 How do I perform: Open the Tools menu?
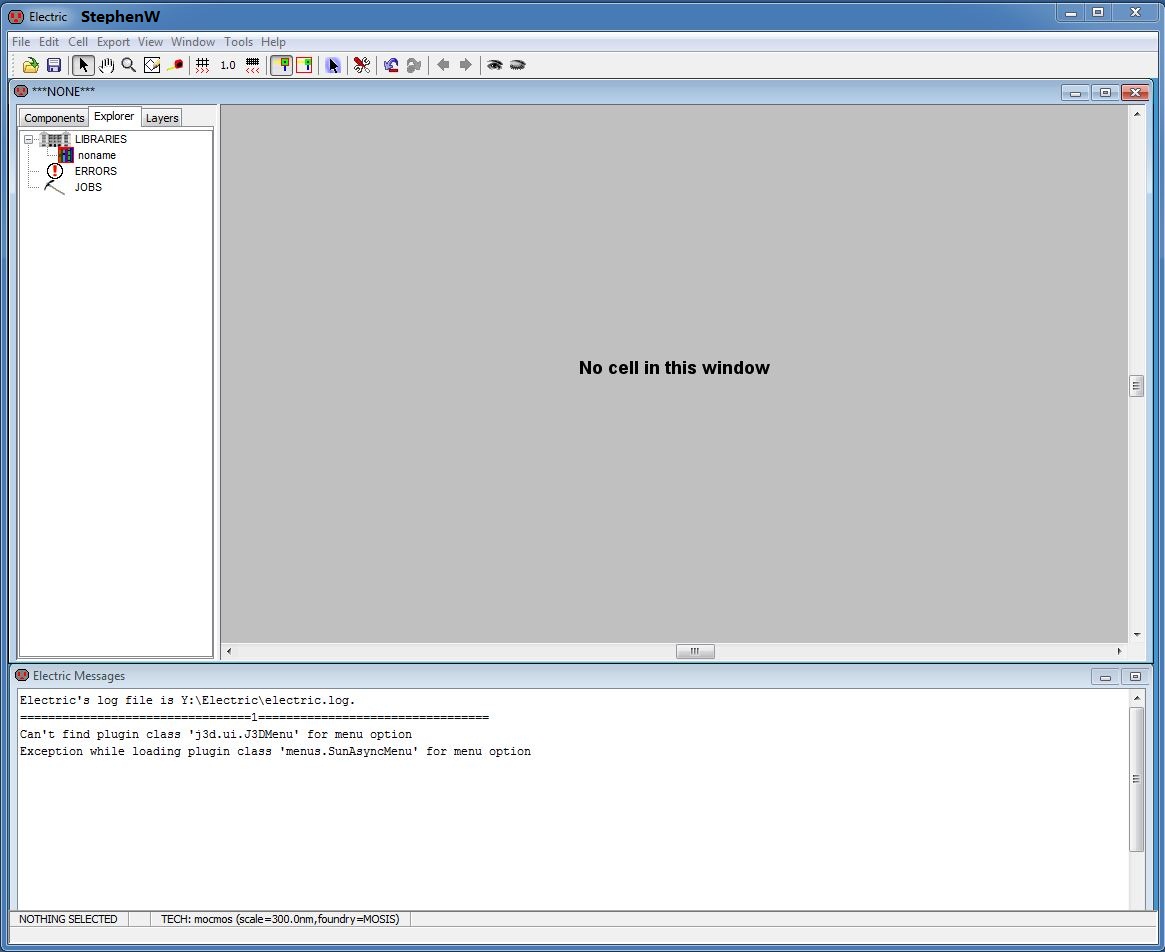(238, 42)
